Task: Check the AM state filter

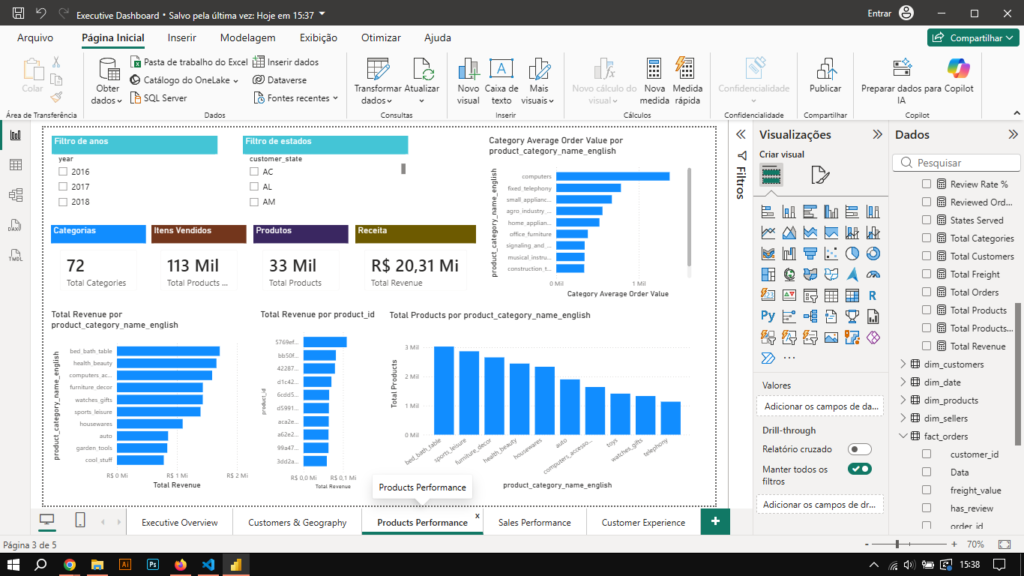Action: 254,202
